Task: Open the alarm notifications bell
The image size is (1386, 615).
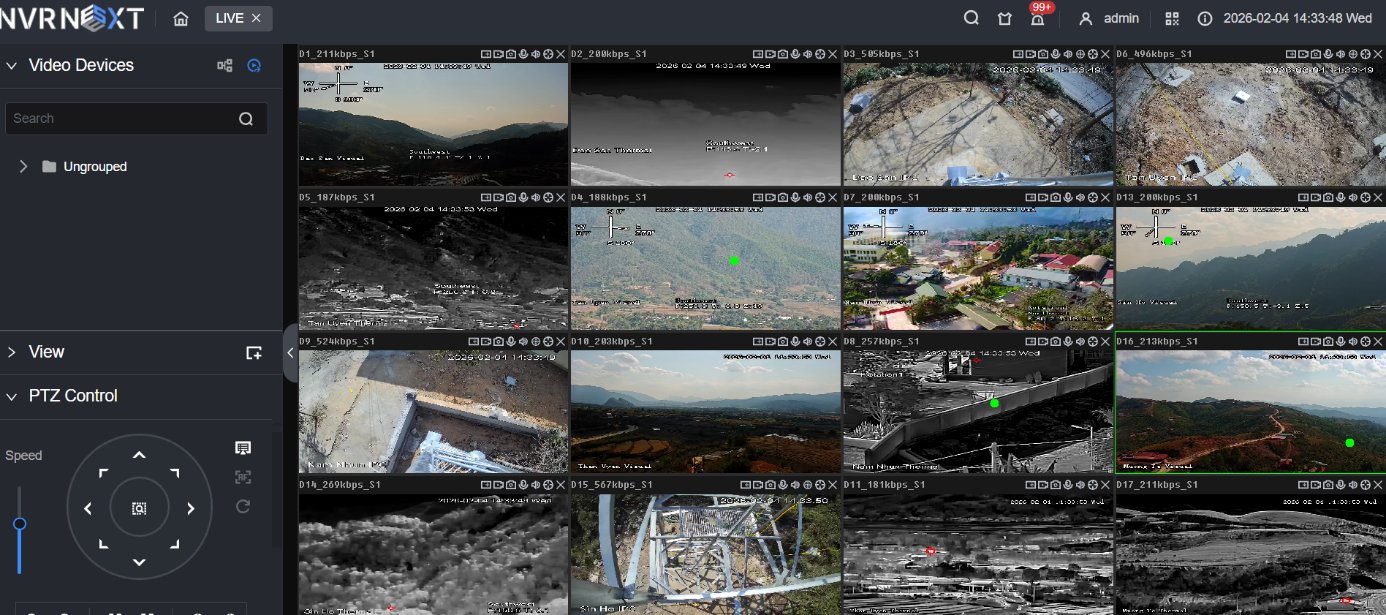Action: [1037, 19]
